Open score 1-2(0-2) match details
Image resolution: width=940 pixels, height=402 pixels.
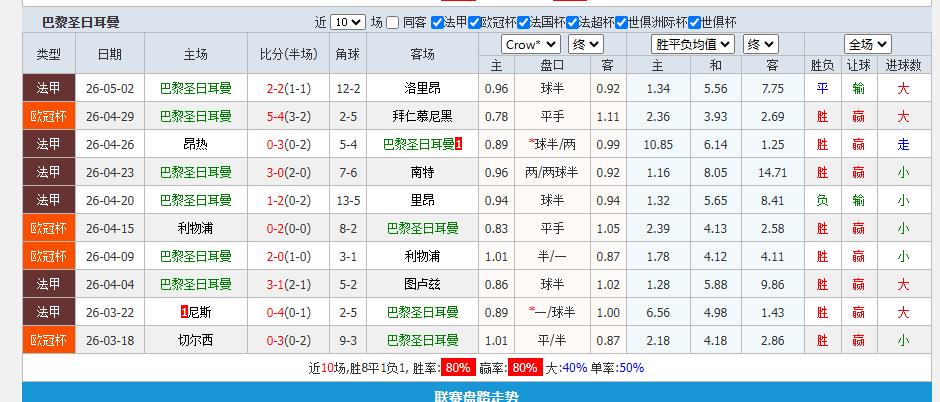tap(288, 200)
